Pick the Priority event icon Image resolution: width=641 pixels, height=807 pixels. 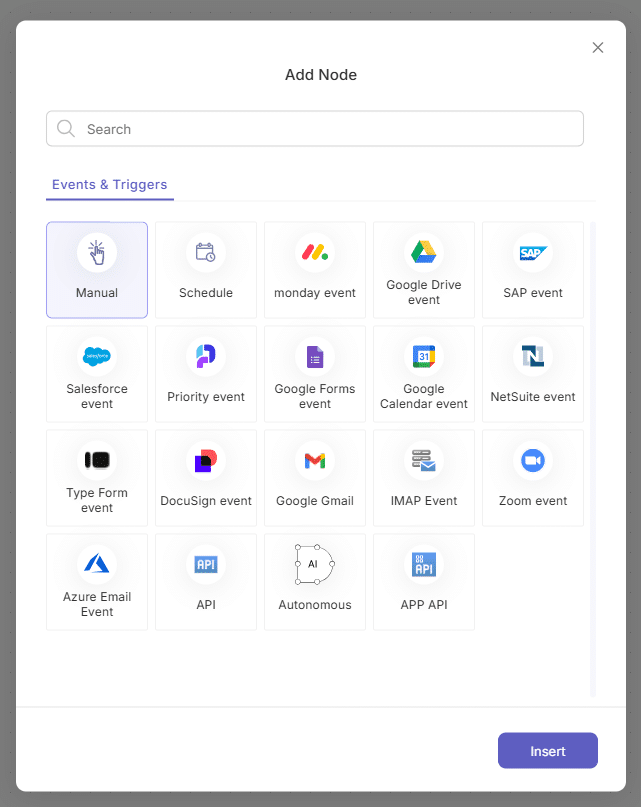click(x=205, y=356)
